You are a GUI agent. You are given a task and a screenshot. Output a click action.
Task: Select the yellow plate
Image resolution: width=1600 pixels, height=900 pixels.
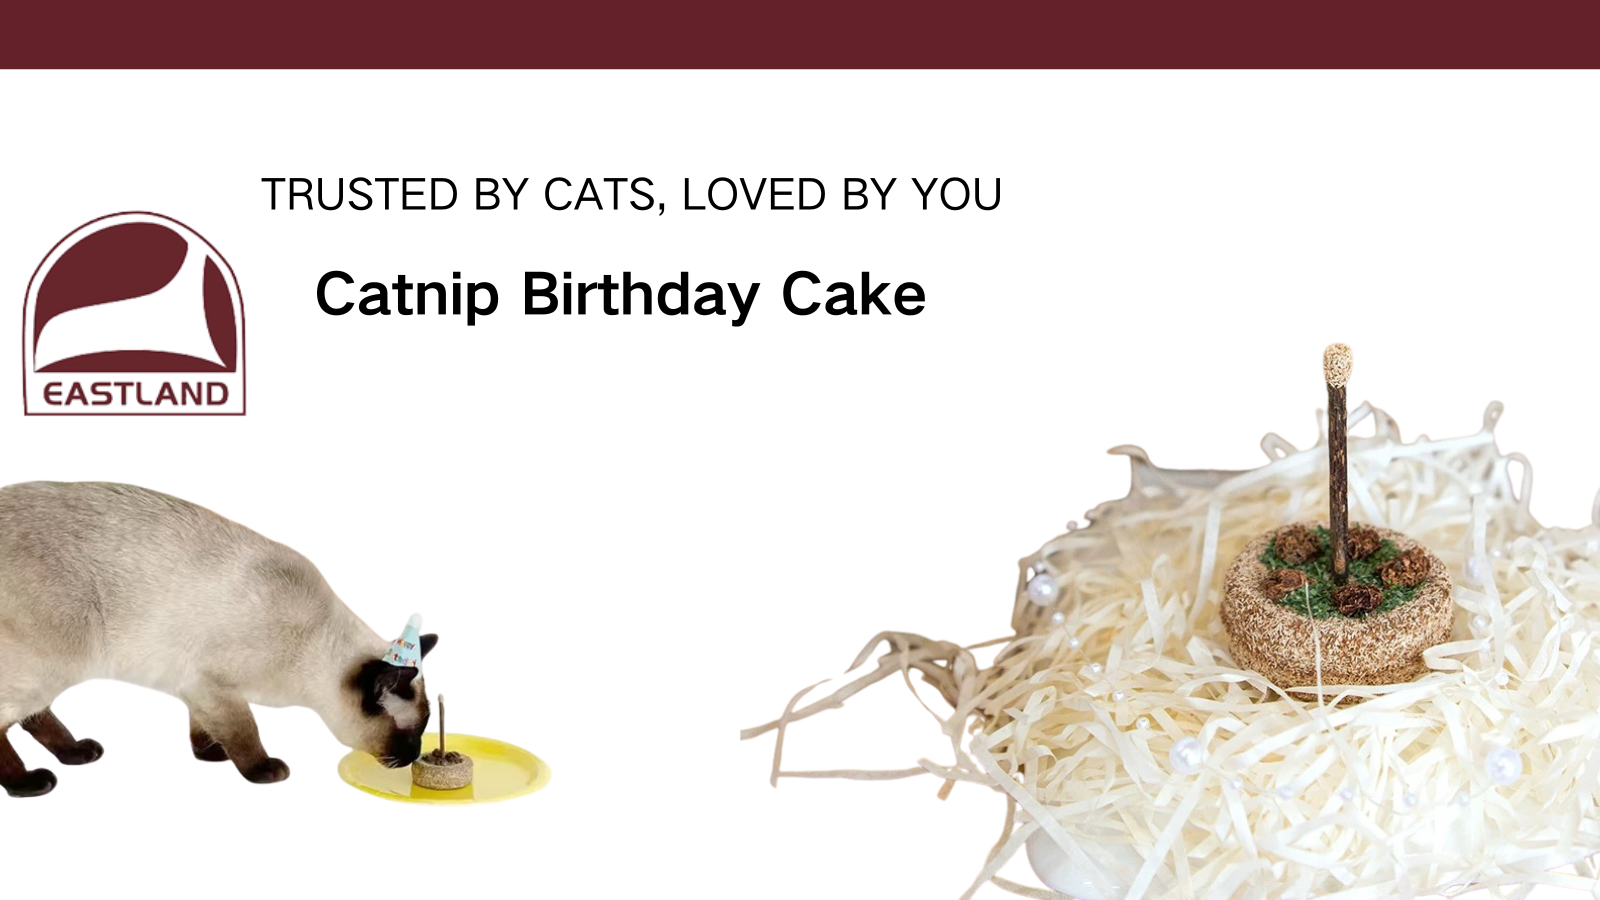(x=445, y=768)
